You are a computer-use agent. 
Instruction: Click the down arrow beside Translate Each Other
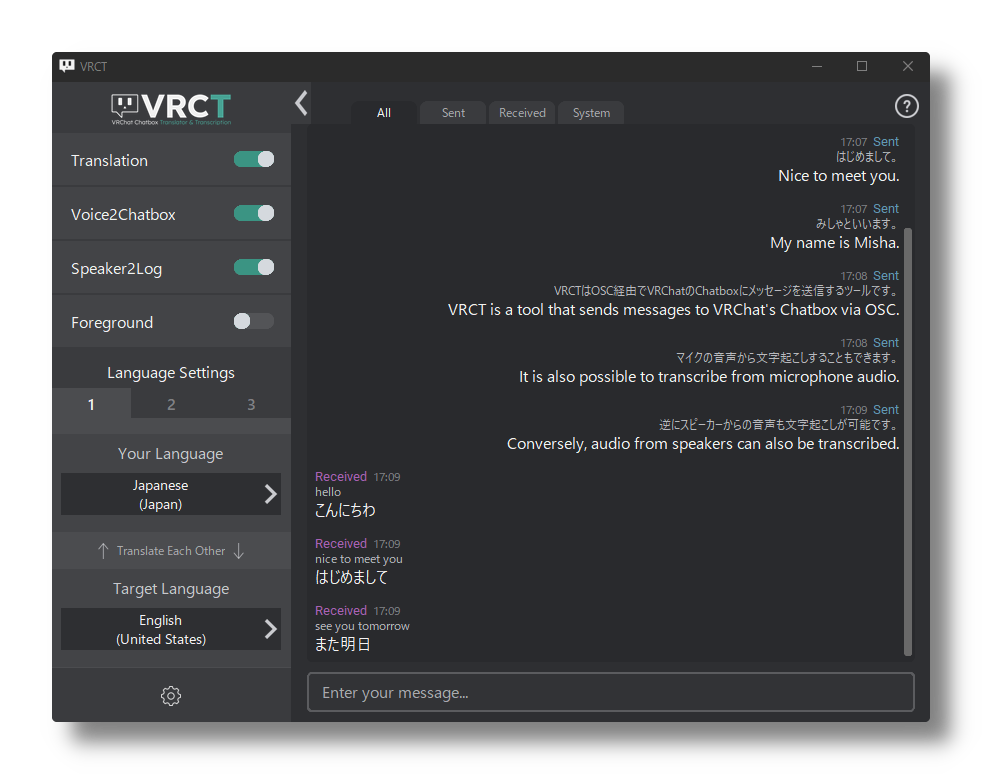pyautogui.click(x=239, y=551)
